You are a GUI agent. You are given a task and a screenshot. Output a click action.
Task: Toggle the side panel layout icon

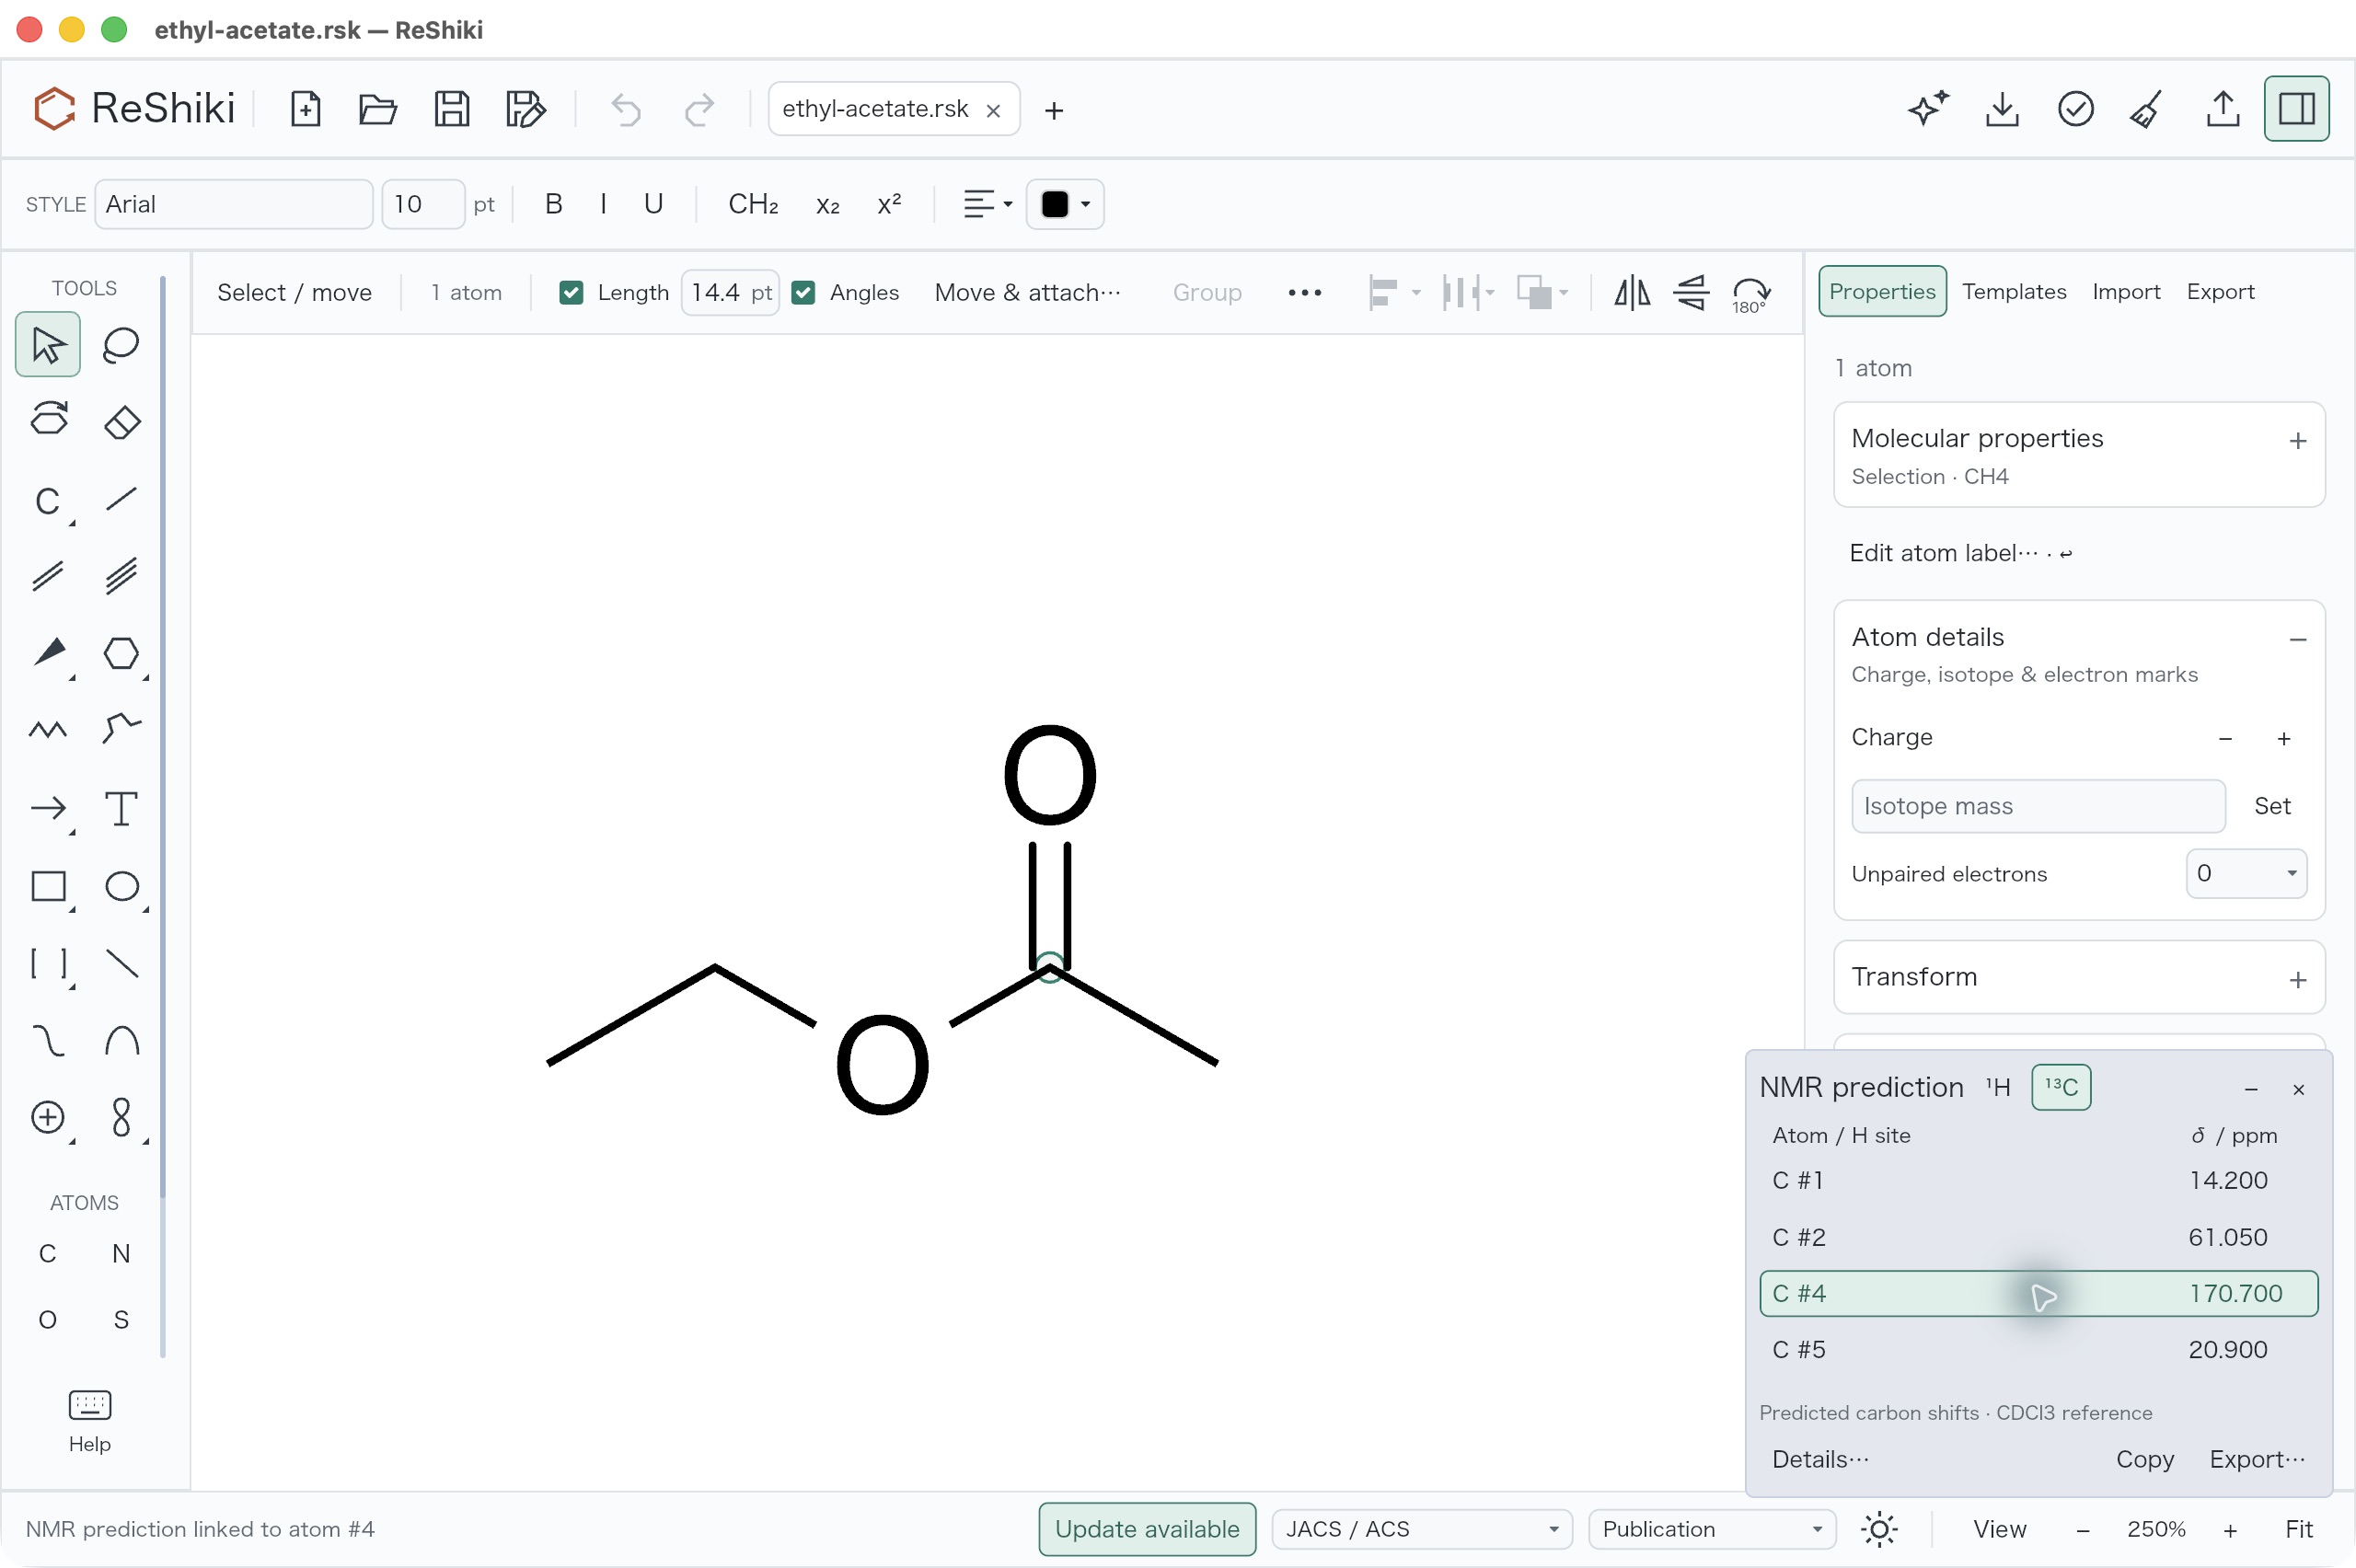click(x=2297, y=109)
